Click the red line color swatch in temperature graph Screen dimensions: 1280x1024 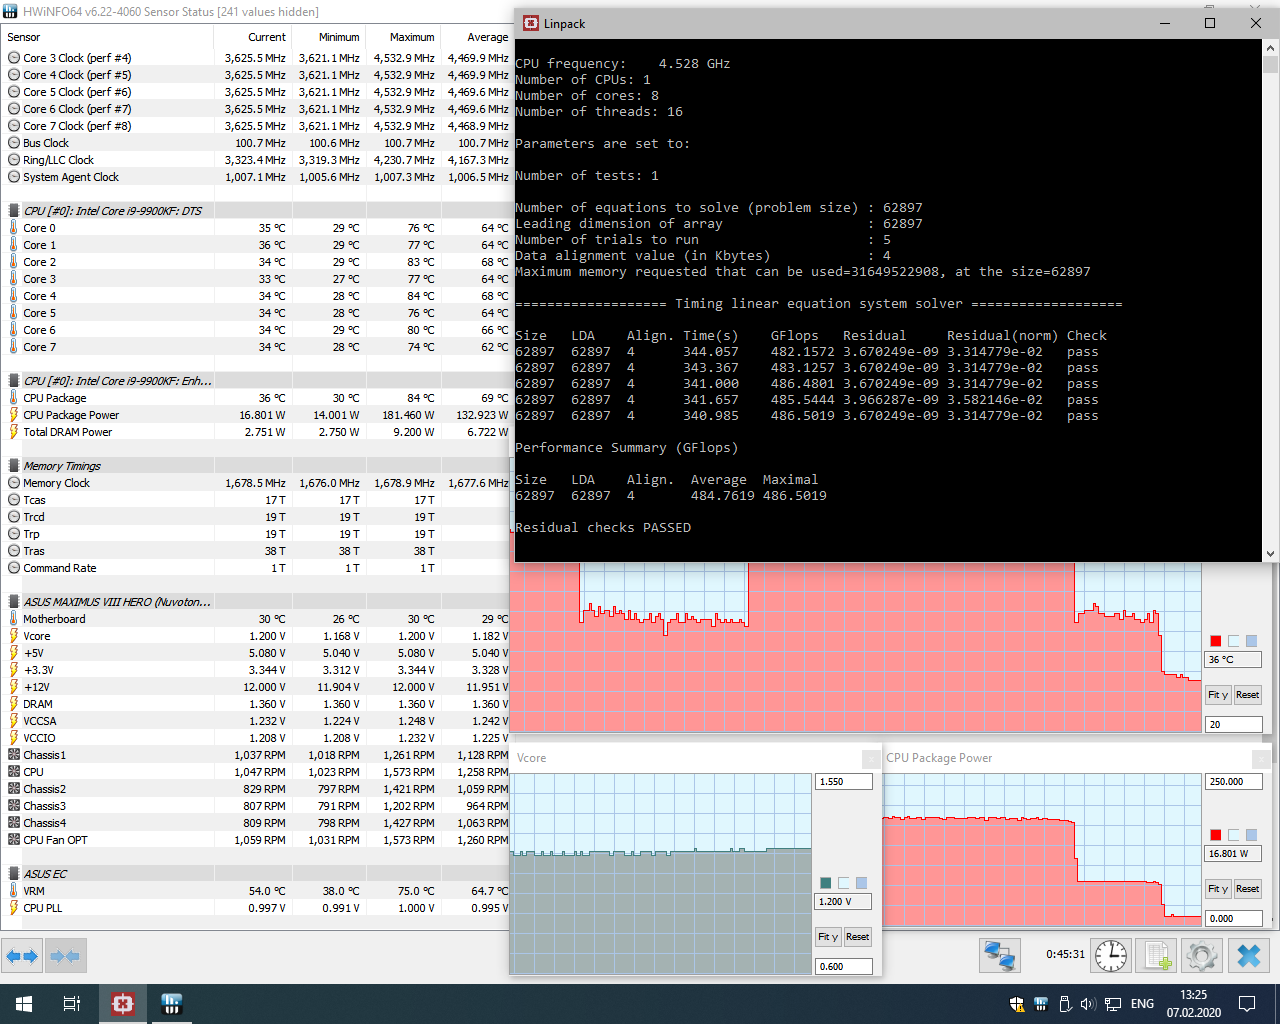pos(1216,641)
